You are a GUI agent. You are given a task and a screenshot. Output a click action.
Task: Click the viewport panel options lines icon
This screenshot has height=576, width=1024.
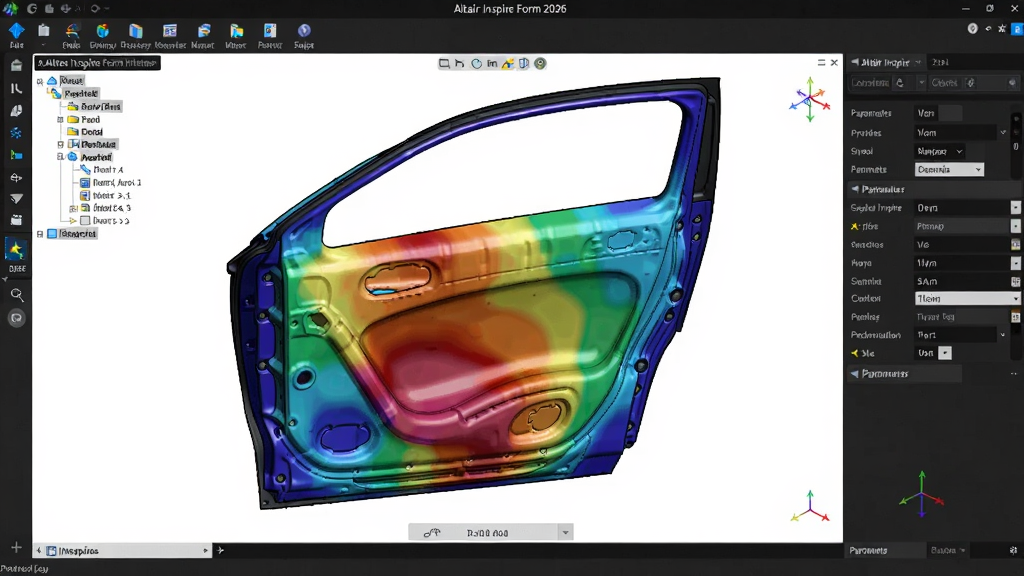(822, 63)
